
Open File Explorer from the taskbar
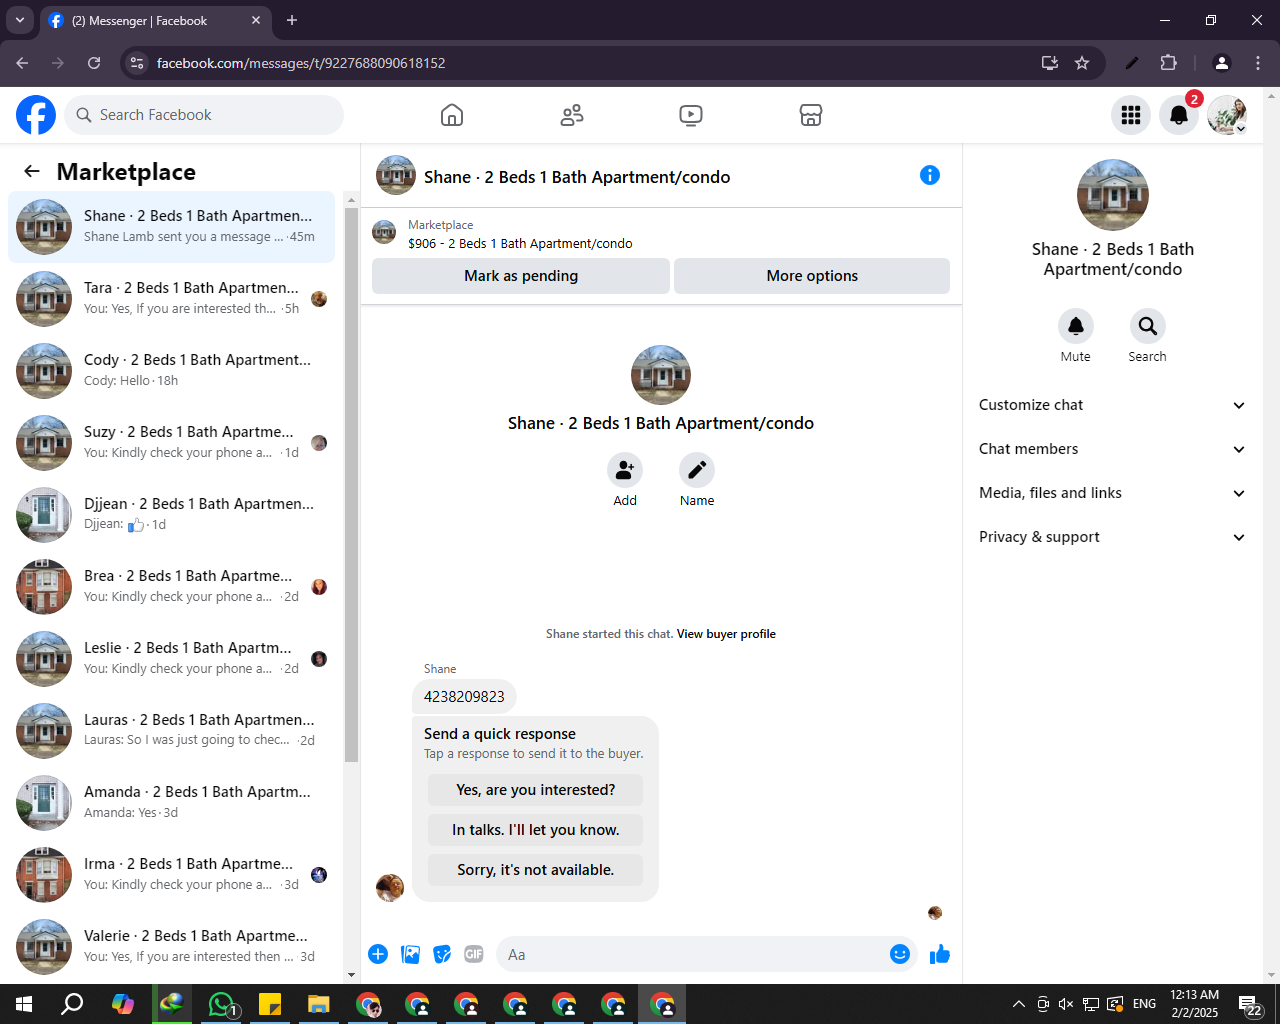click(319, 1004)
